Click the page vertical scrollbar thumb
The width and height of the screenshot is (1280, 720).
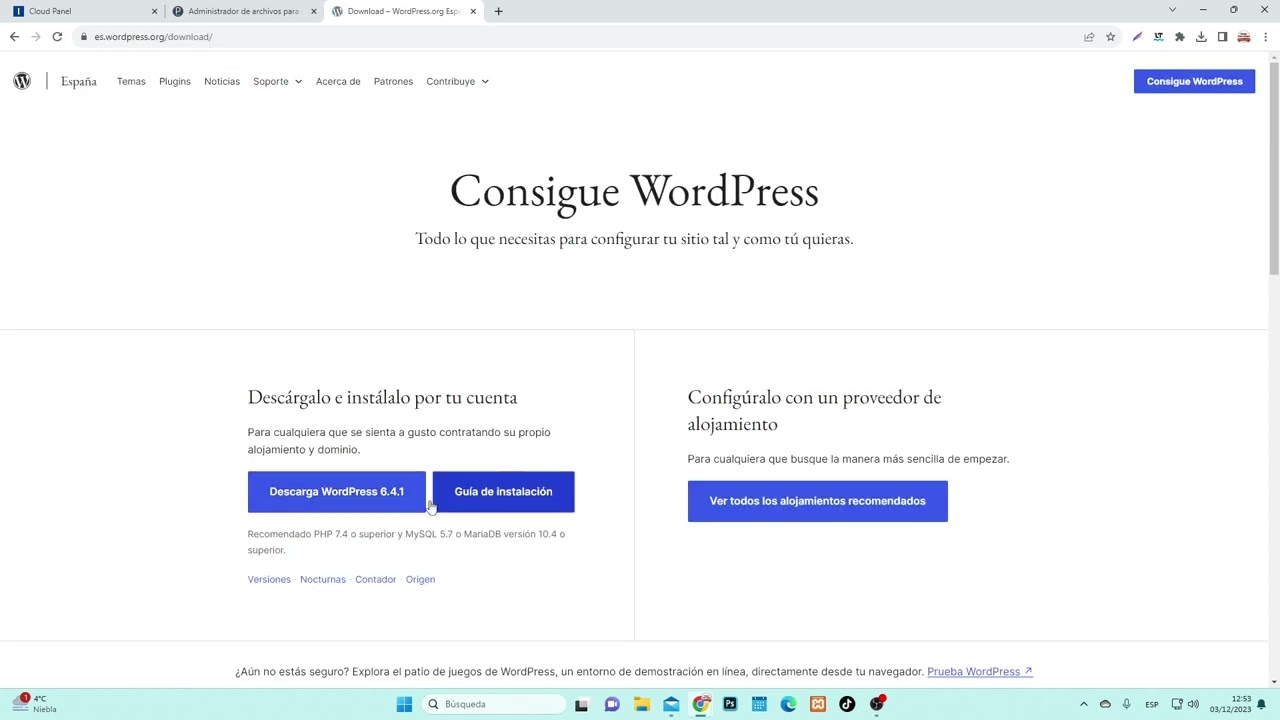pos(1274,167)
